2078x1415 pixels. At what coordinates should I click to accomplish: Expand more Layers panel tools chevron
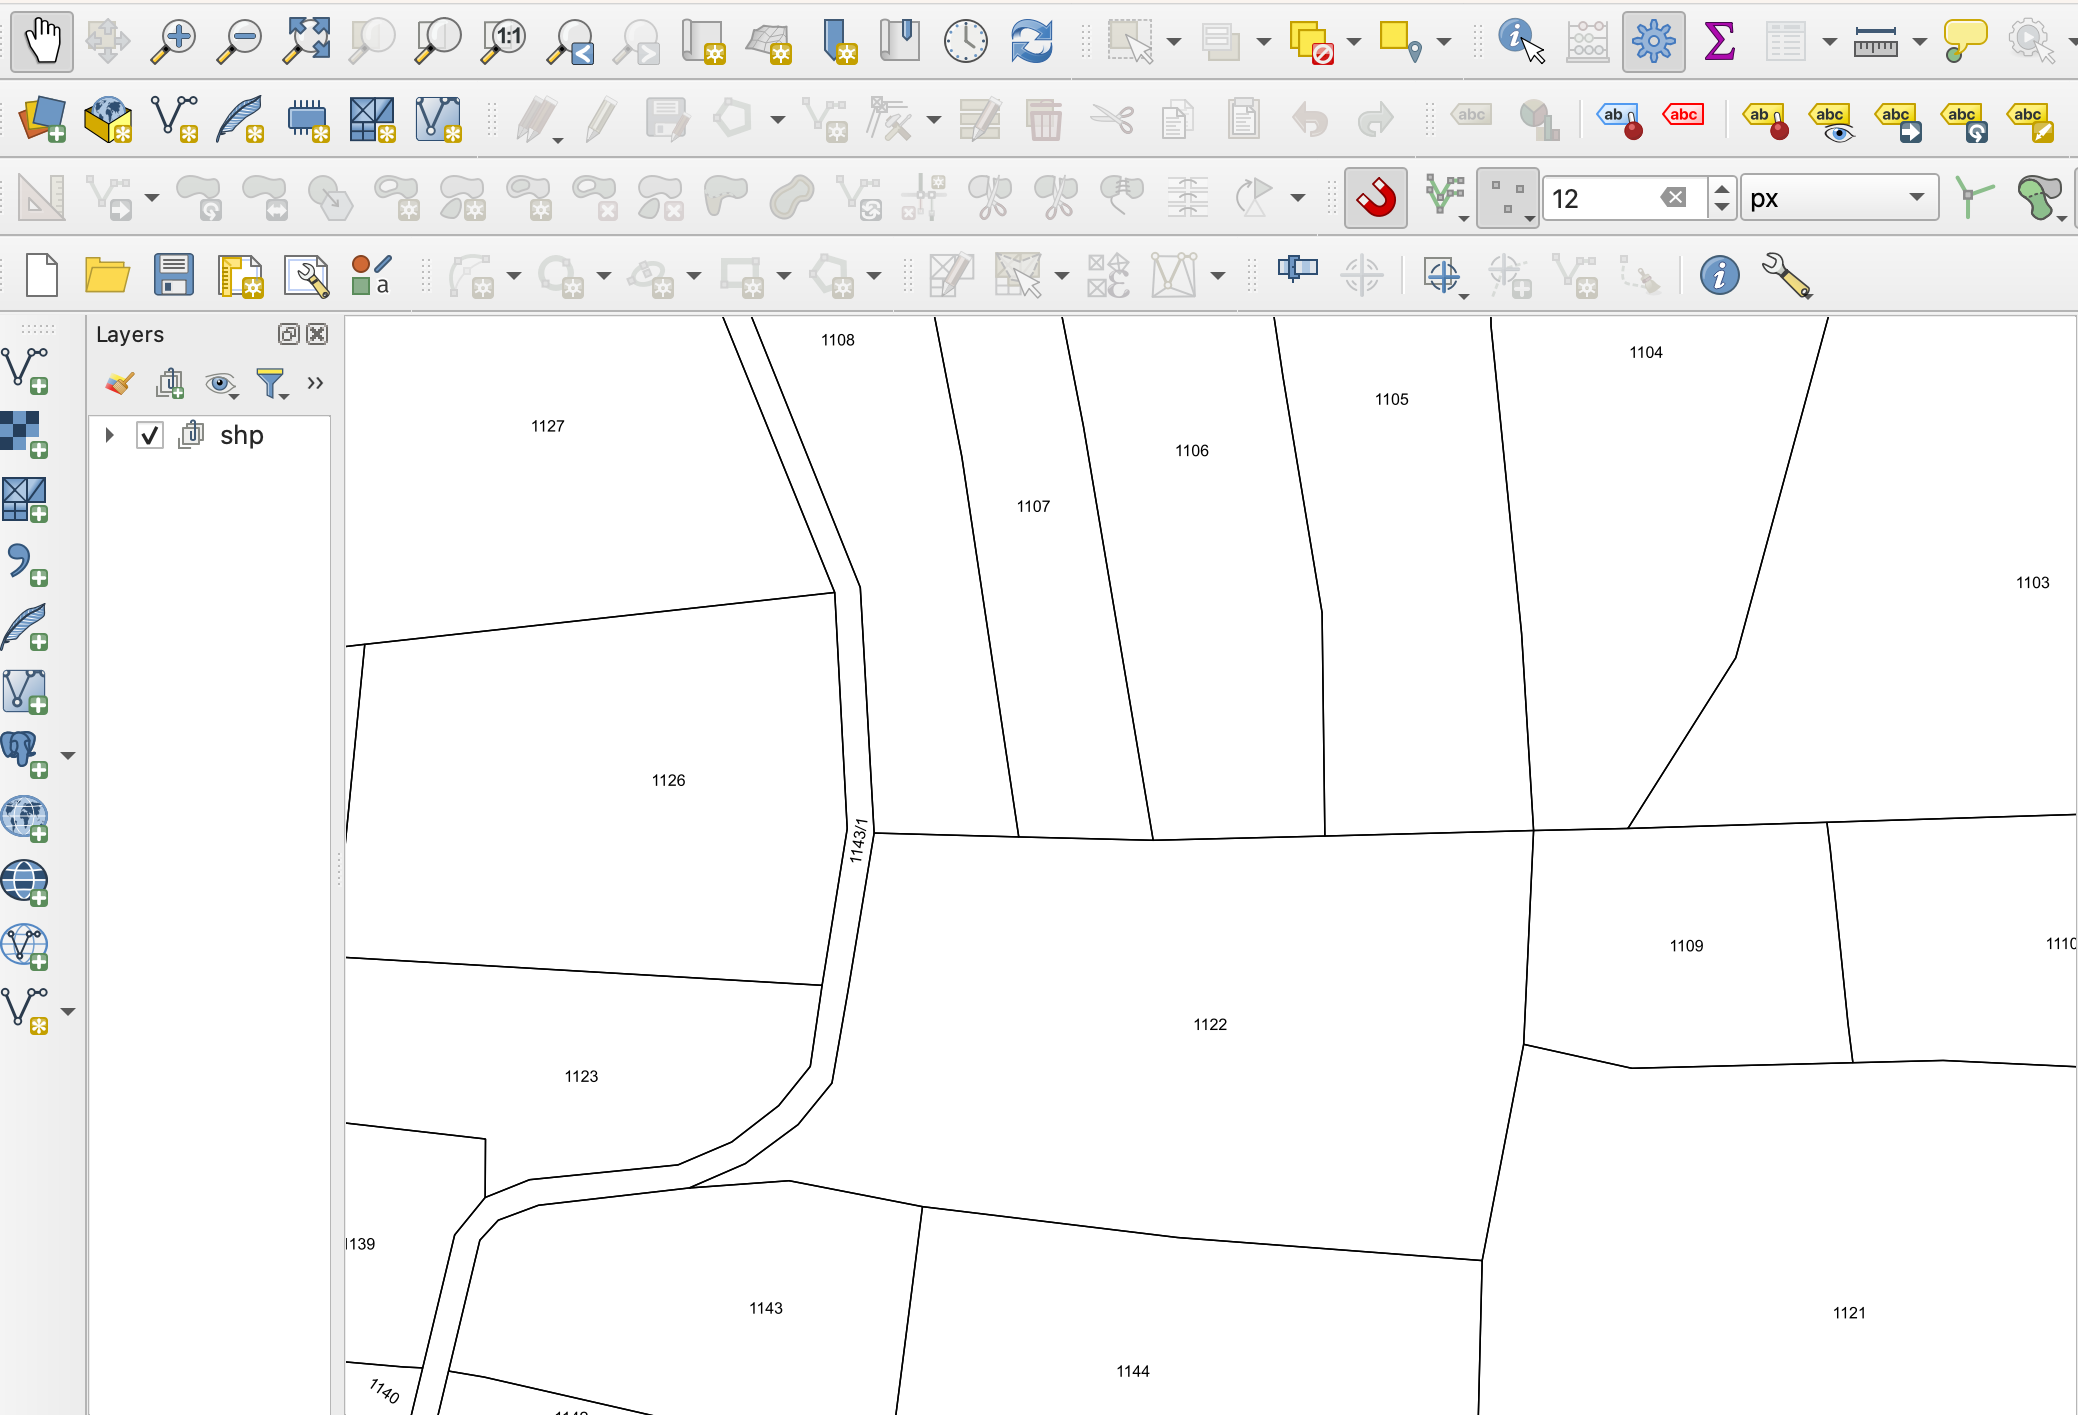coord(316,383)
